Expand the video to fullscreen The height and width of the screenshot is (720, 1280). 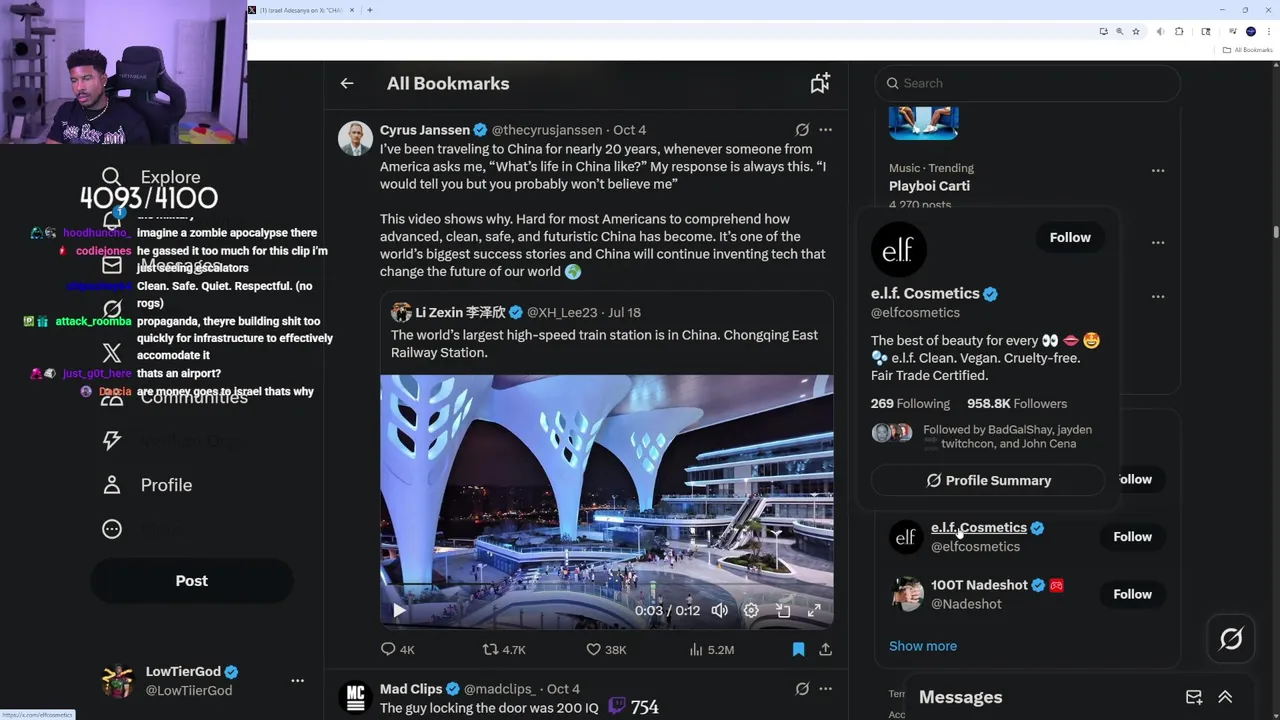click(x=815, y=610)
